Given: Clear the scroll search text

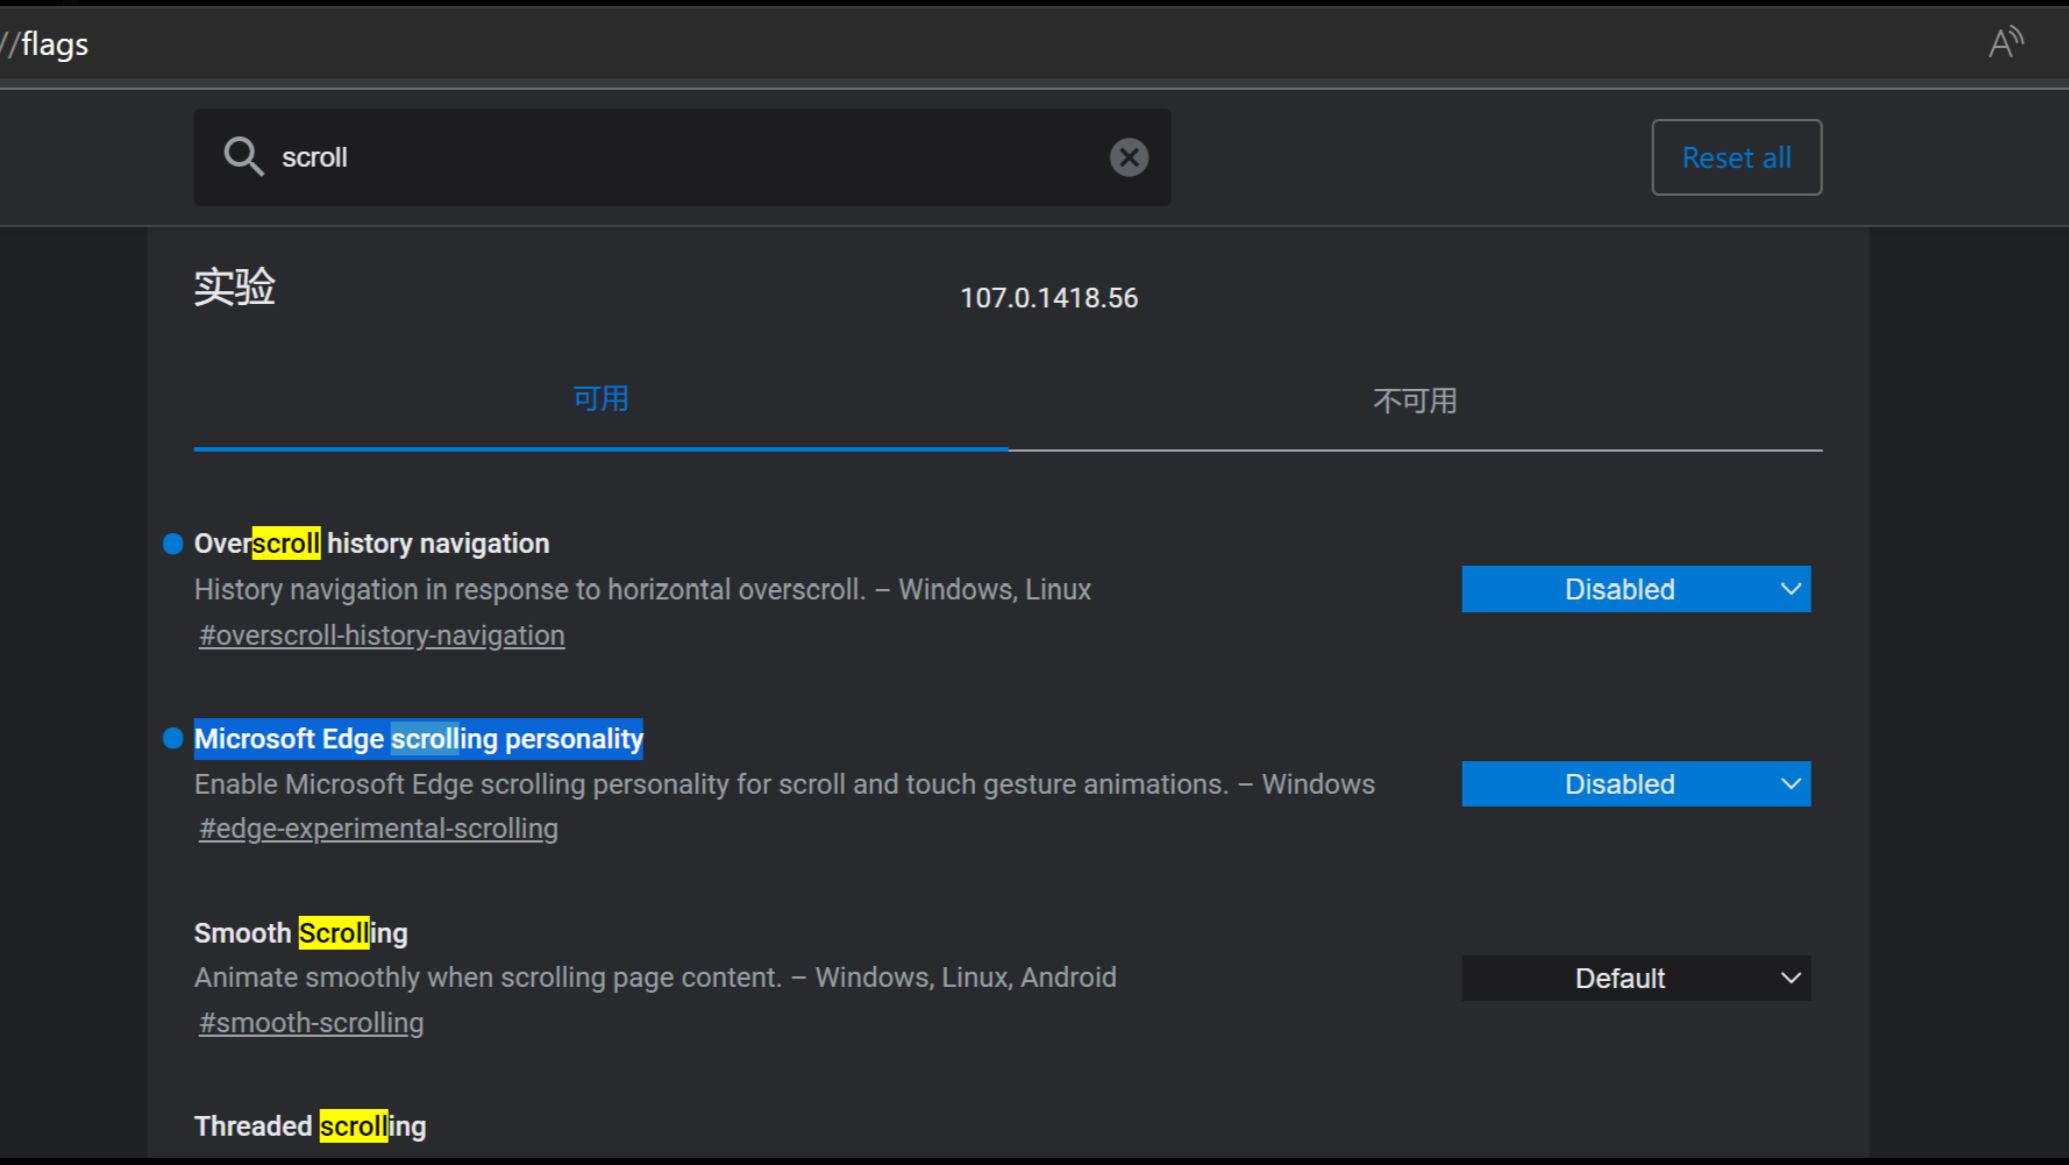Looking at the screenshot, I should click(x=1129, y=157).
